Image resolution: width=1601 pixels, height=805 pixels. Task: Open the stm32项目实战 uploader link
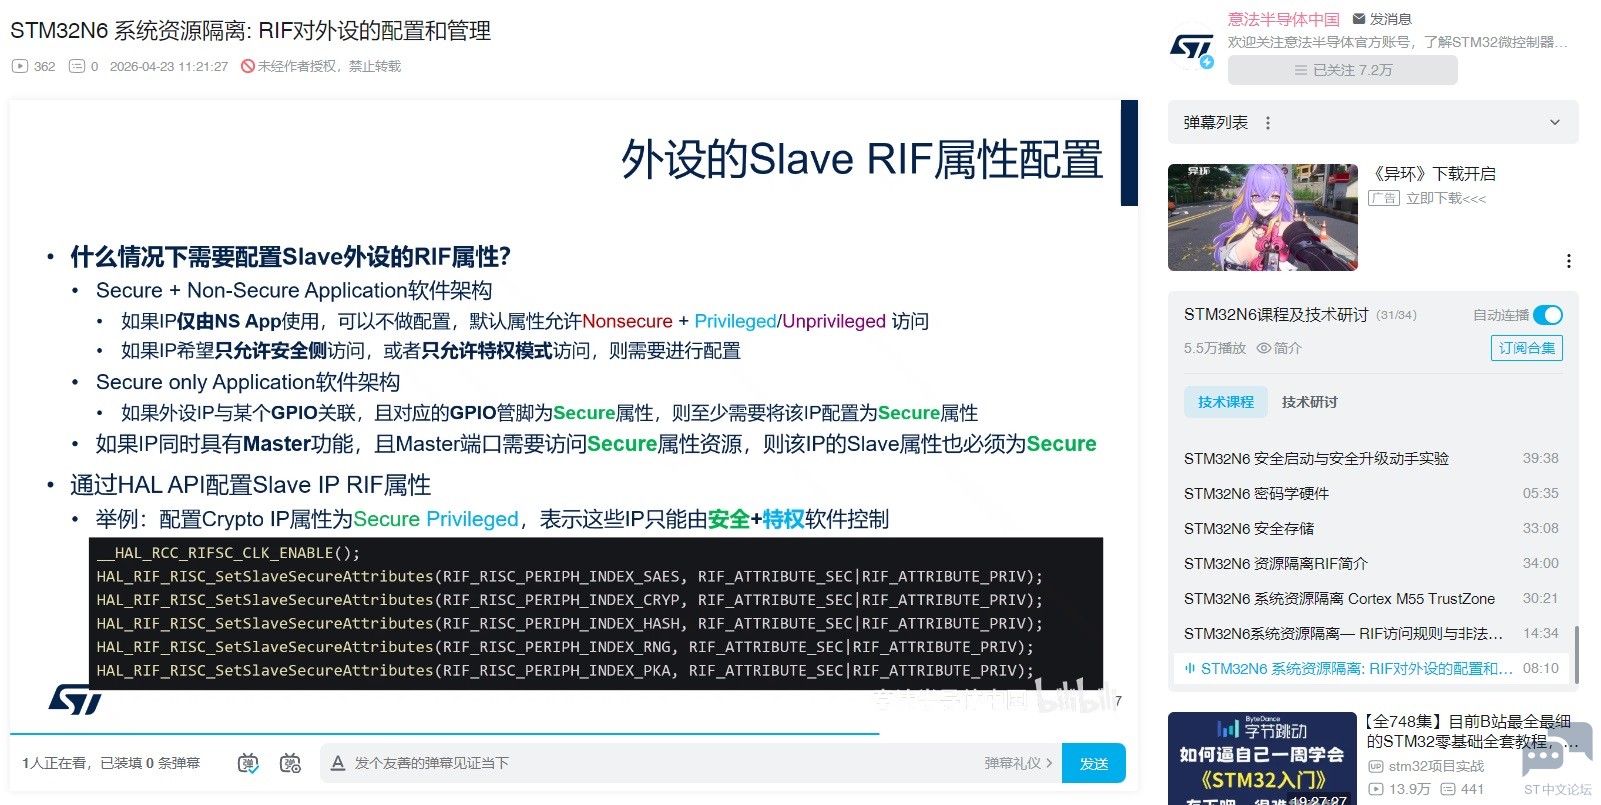[x=1437, y=766]
